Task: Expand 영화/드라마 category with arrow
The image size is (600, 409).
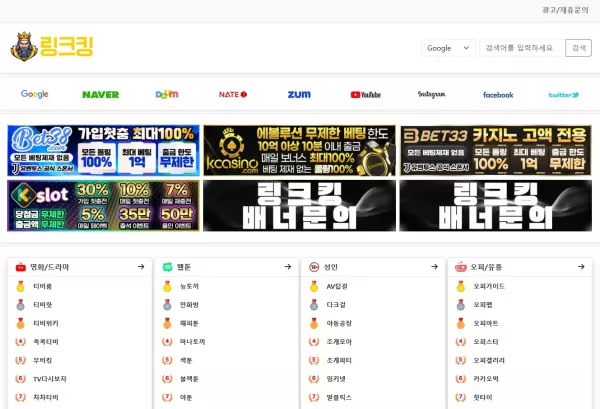Action: coord(141,267)
